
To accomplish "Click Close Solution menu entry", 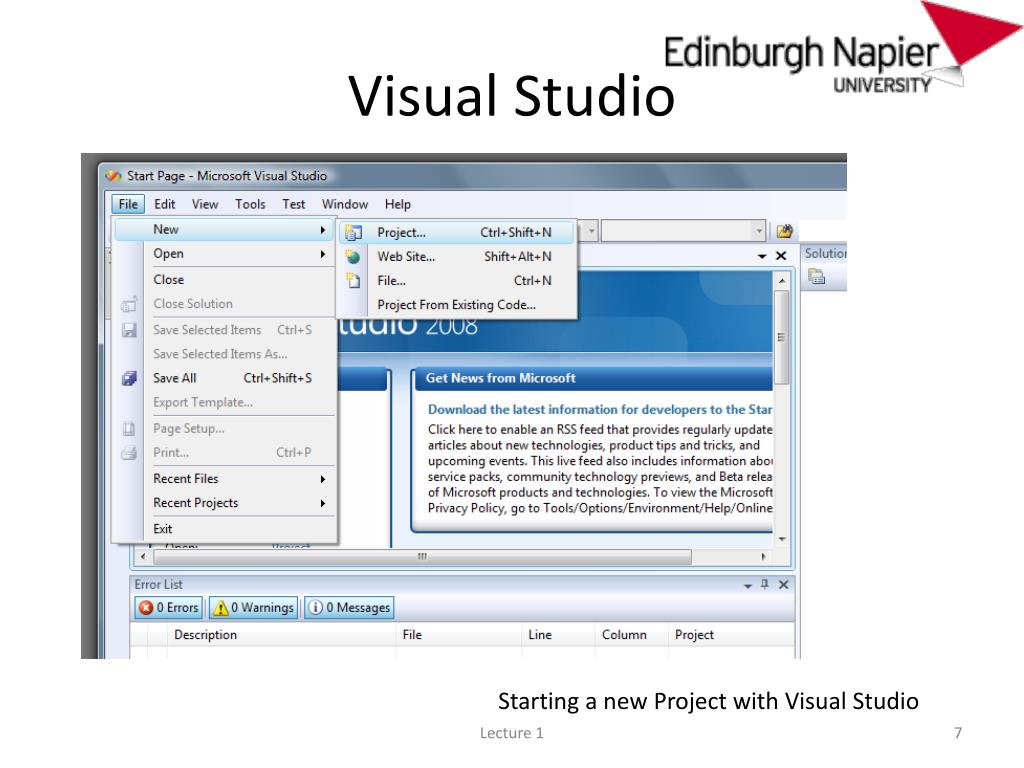I will pyautogui.click(x=193, y=304).
